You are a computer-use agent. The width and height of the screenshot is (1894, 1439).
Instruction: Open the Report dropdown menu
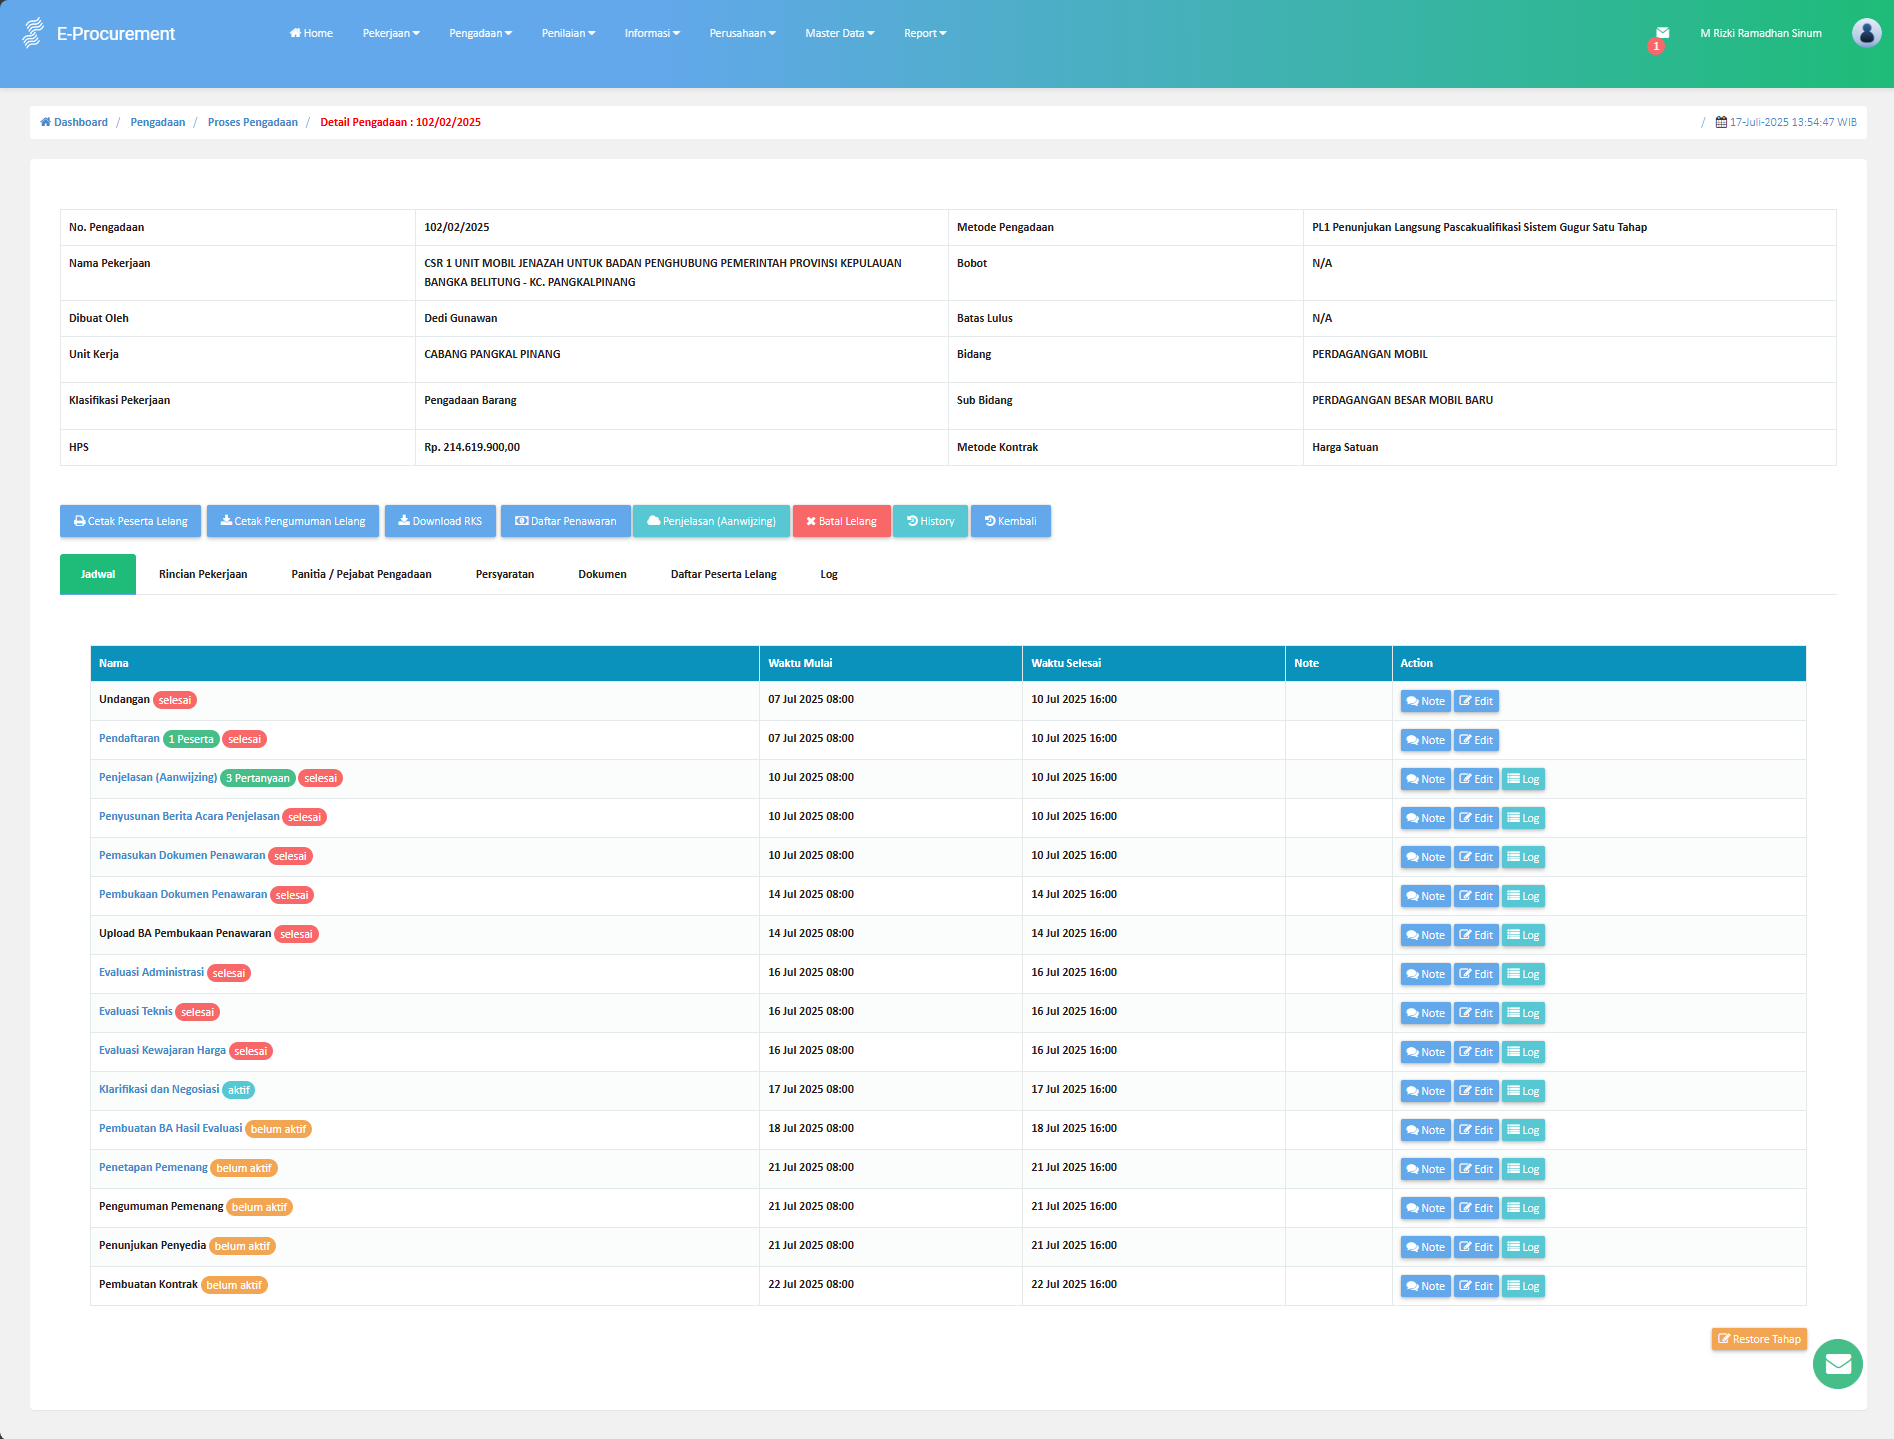(x=925, y=33)
